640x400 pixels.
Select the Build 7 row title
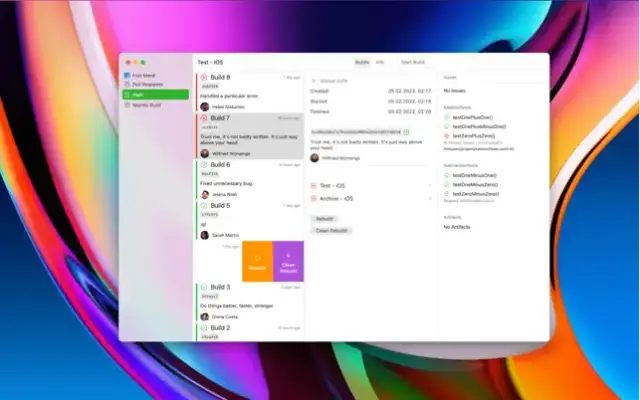[220, 118]
